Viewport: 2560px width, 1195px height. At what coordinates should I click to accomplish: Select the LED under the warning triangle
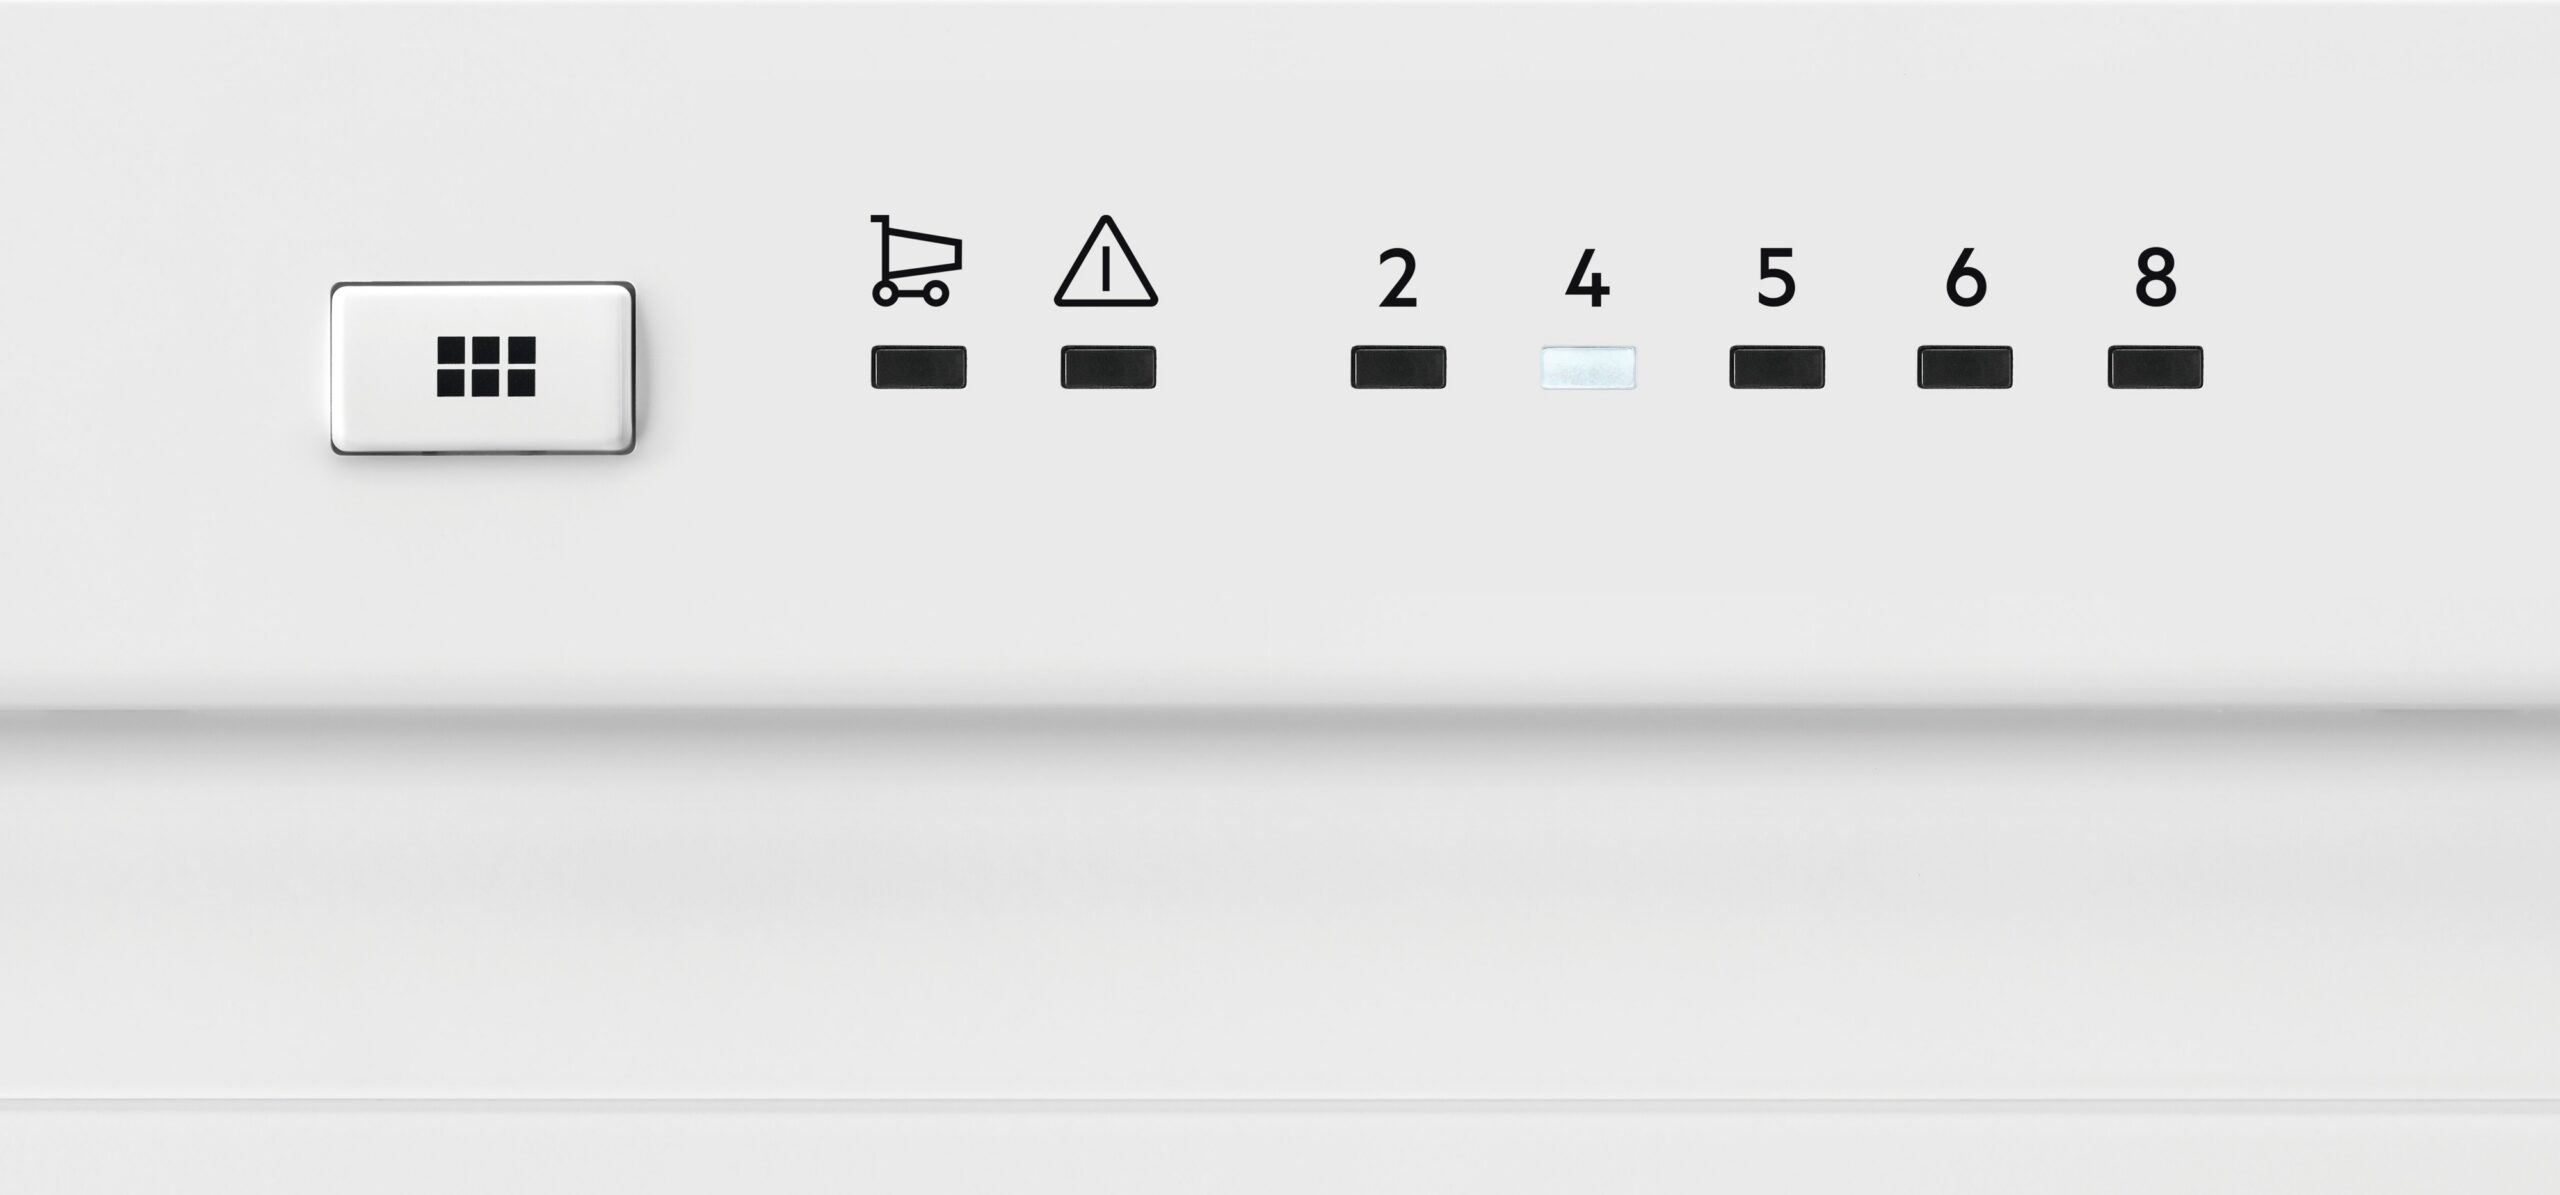click(1108, 368)
